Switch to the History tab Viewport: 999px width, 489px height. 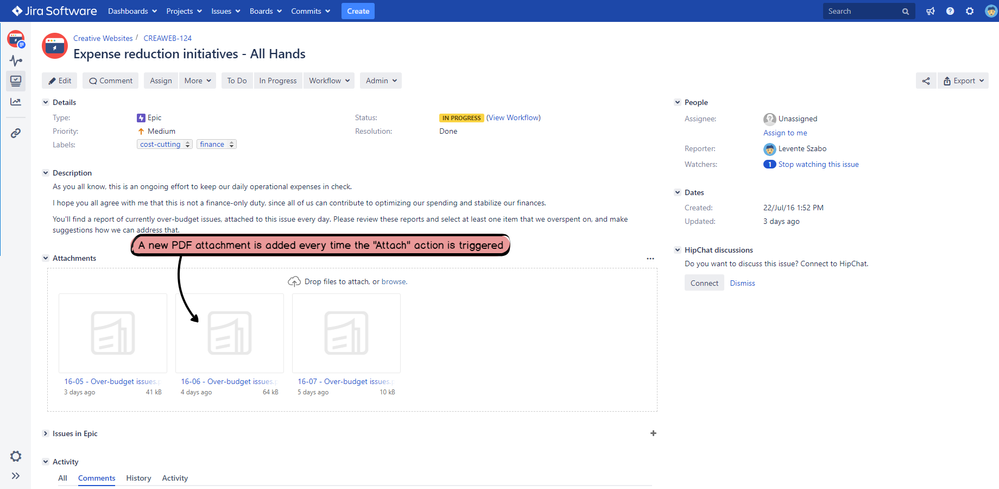tap(138, 478)
